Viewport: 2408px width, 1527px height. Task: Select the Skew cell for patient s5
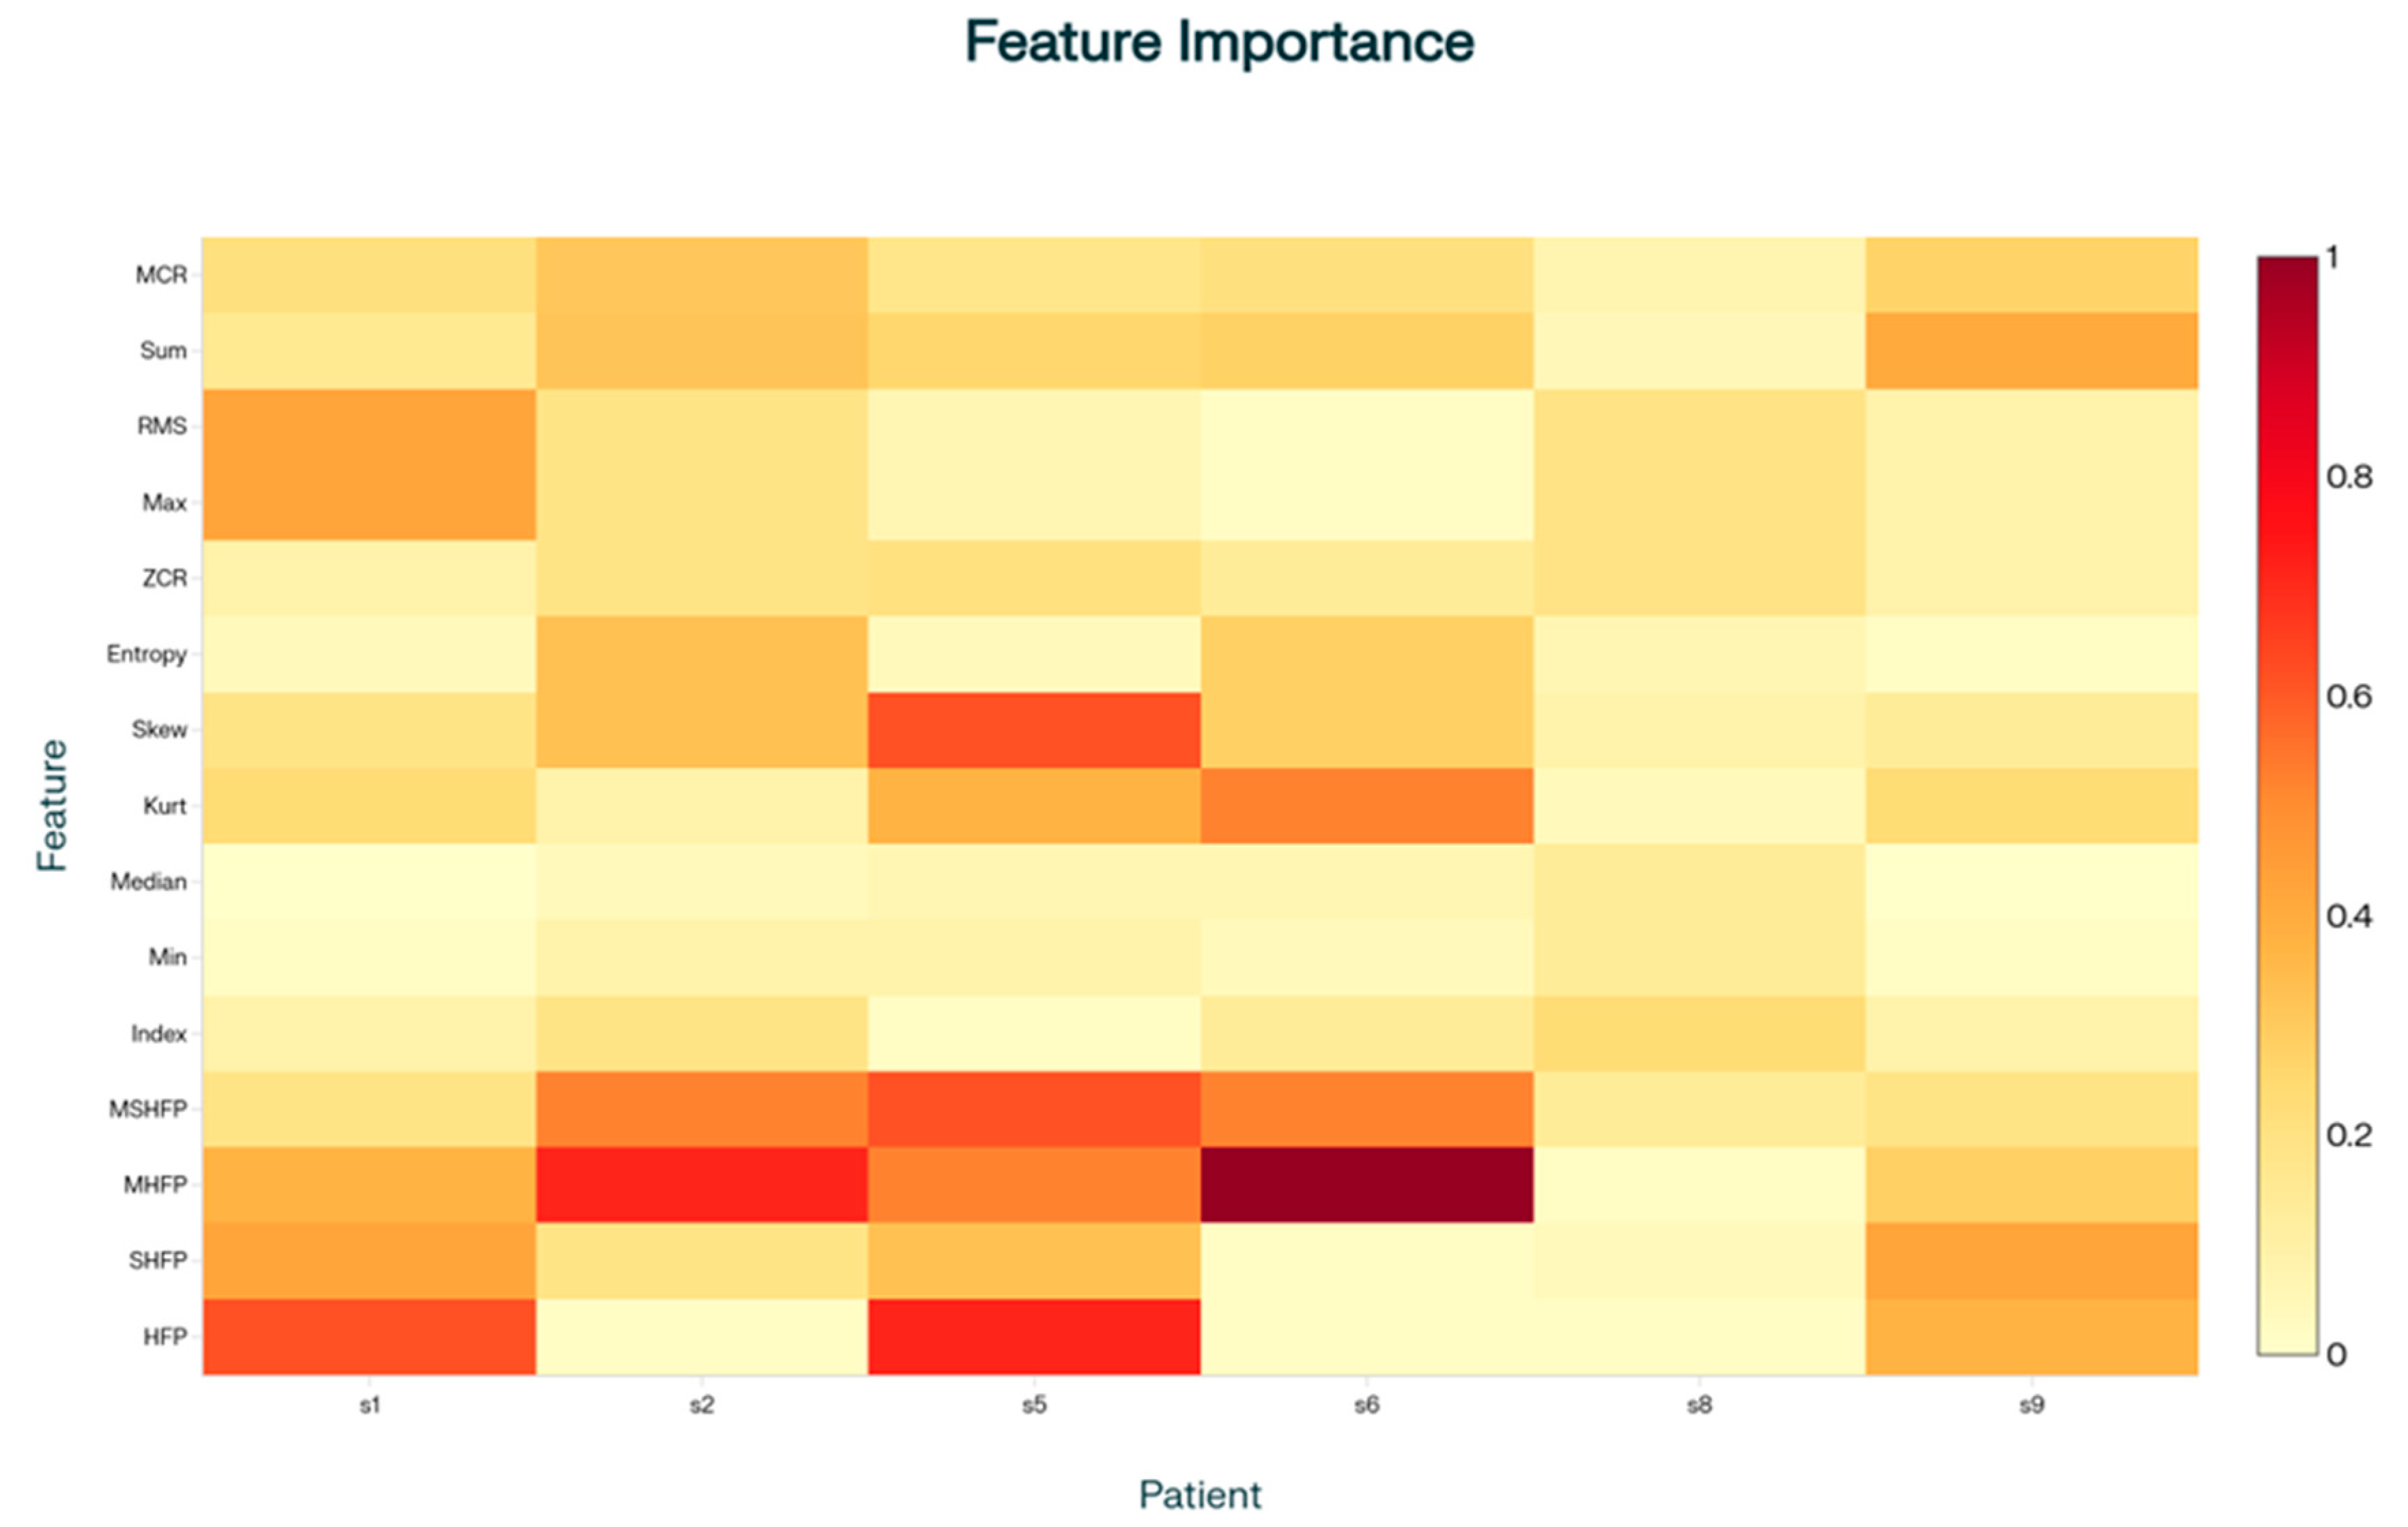pyautogui.click(x=1034, y=730)
